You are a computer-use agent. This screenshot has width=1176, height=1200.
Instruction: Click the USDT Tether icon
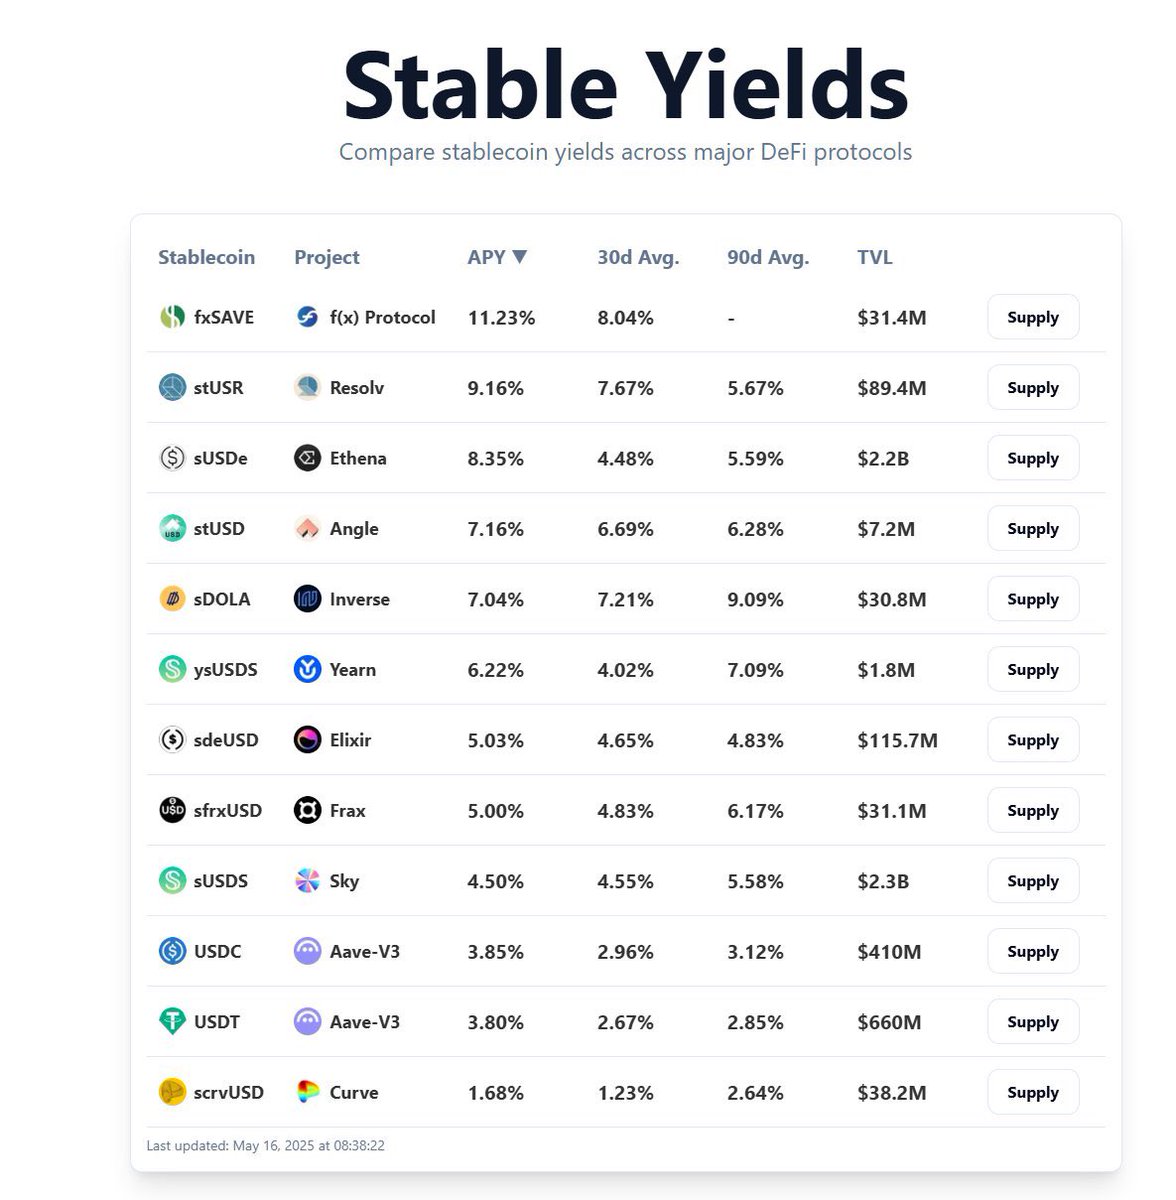[172, 1022]
